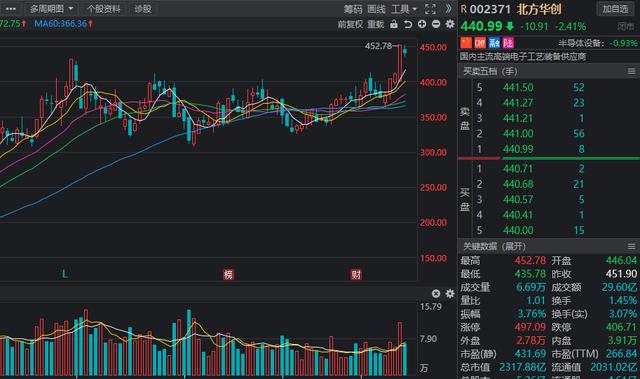The height and width of the screenshot is (379, 640).
Task: Click the CNY currency icon
Action: [x=480, y=42]
